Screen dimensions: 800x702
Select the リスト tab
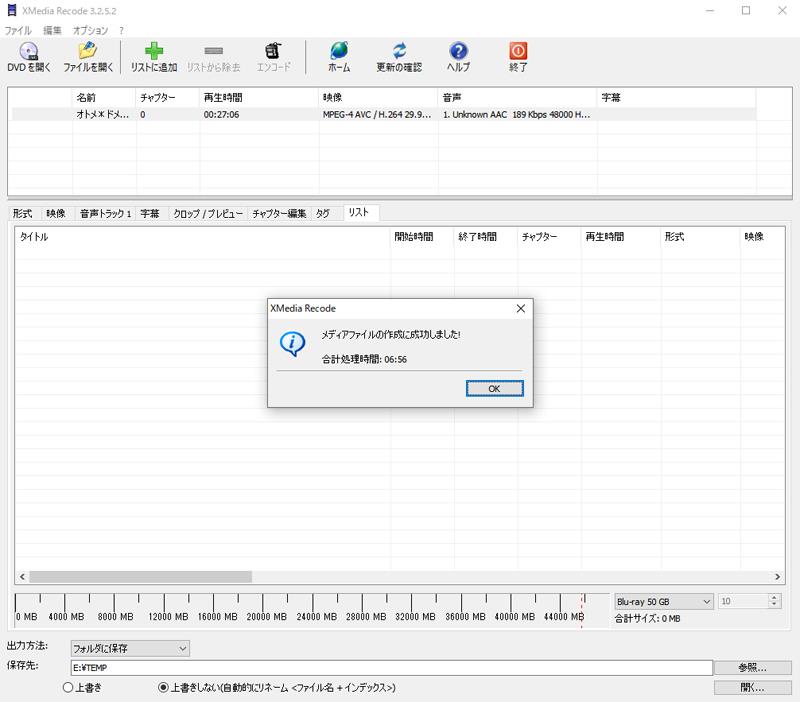coord(359,212)
